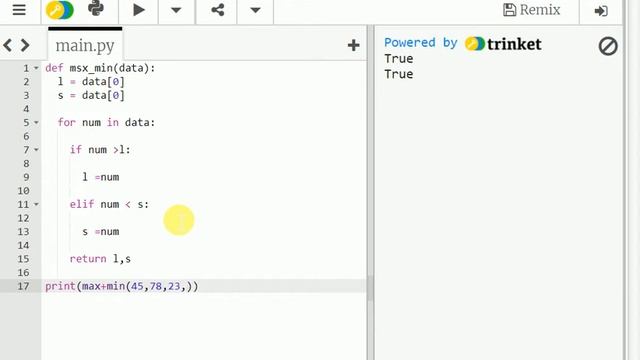Click the editor vertical scrollbar
640x360 pixels.
(x=370, y=288)
